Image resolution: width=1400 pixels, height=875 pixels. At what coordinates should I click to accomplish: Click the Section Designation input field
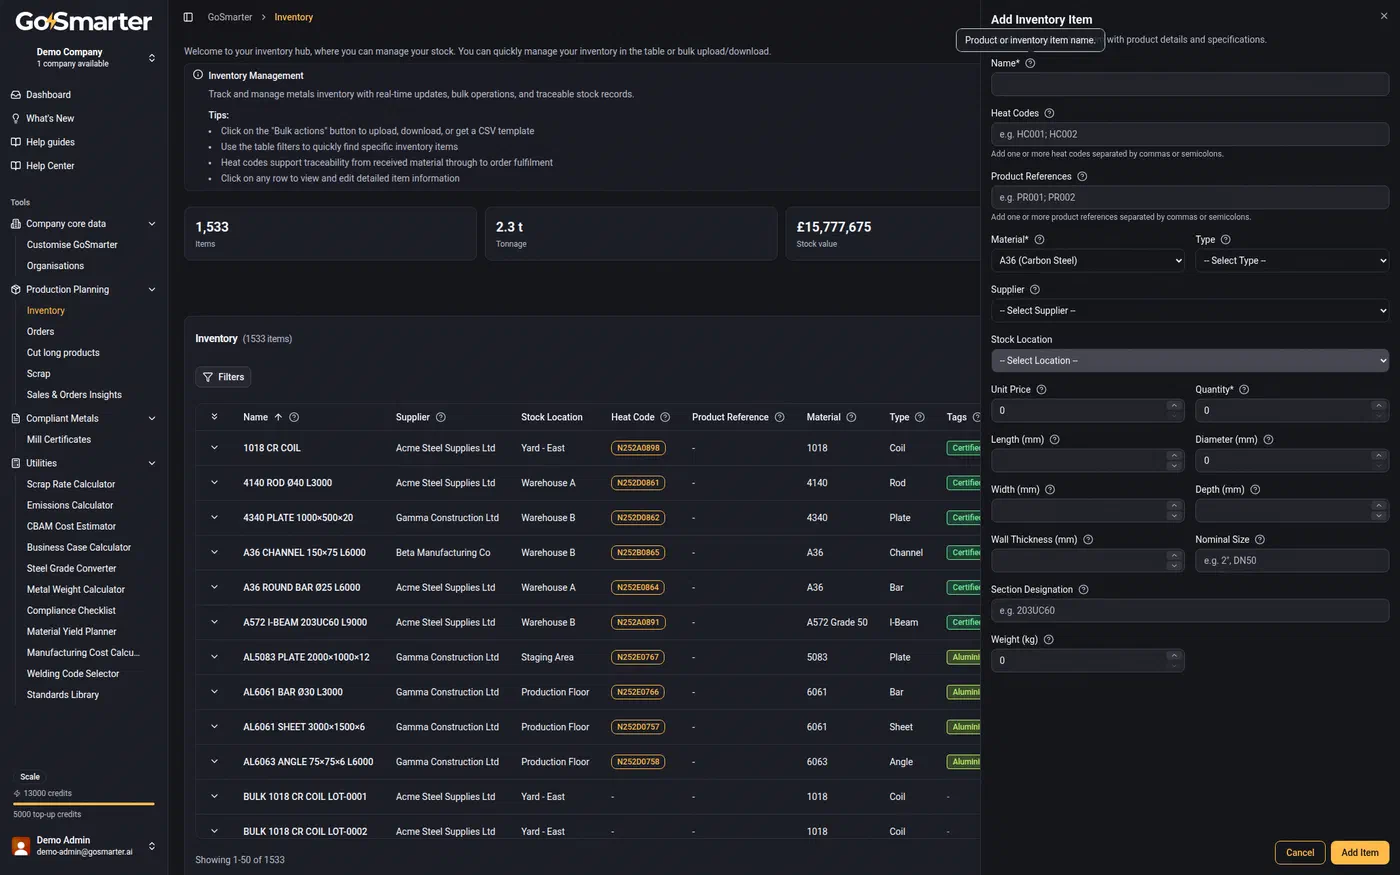1190,610
